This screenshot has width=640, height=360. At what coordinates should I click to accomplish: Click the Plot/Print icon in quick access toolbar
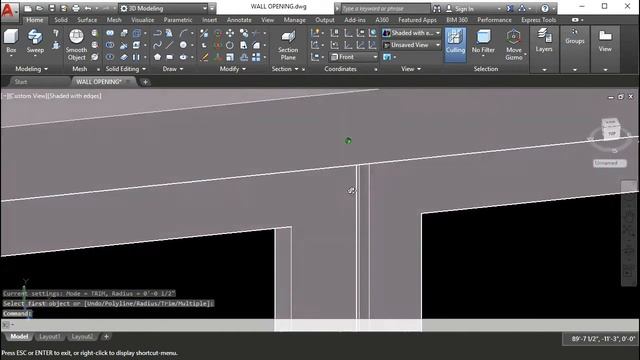pyautogui.click(x=76, y=8)
